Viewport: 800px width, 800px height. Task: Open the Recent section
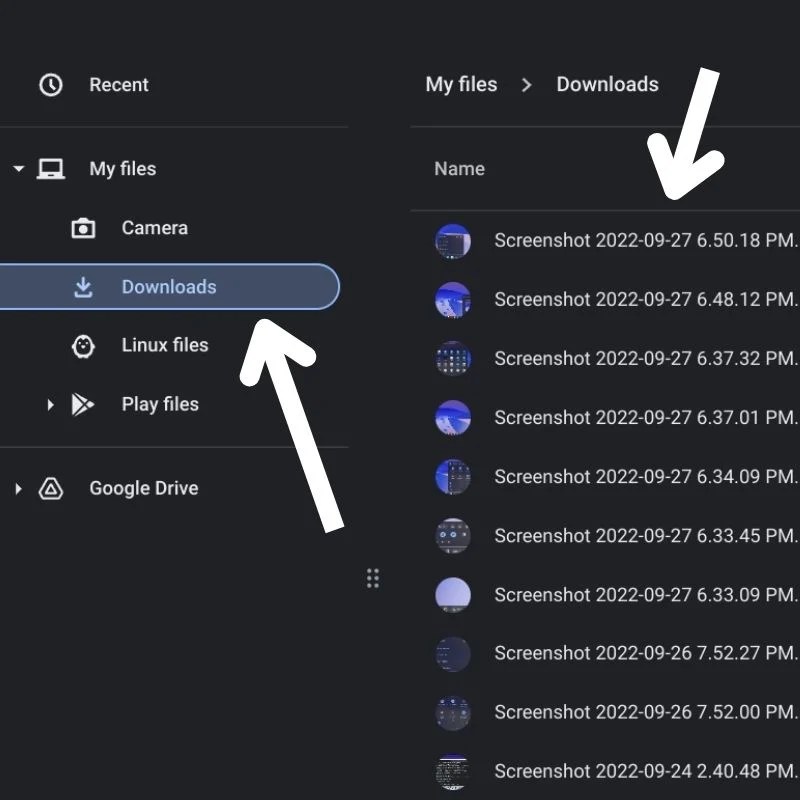pyautogui.click(x=119, y=85)
